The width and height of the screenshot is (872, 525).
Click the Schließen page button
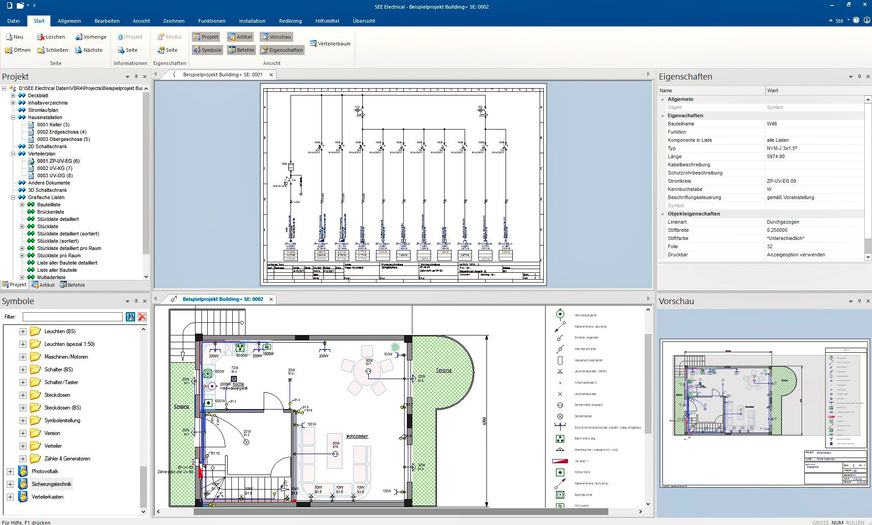pyautogui.click(x=51, y=49)
